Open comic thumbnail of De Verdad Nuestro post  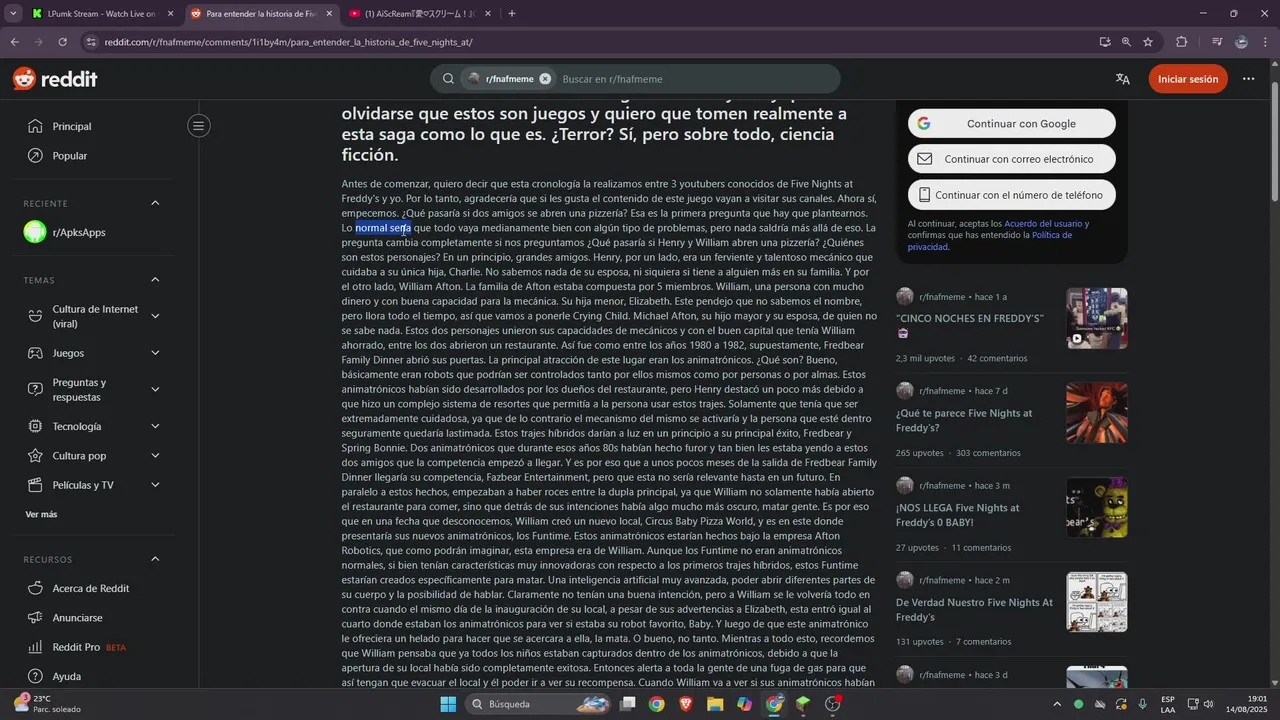[1096, 602]
